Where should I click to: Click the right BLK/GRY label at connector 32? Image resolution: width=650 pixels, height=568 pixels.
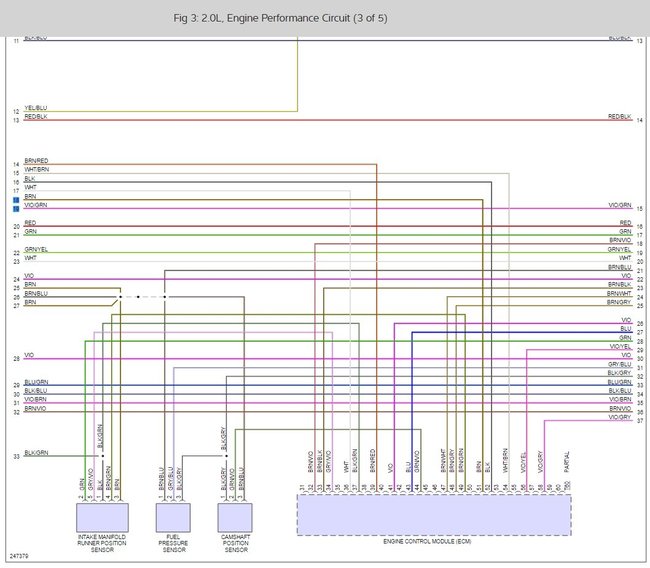[x=619, y=373]
